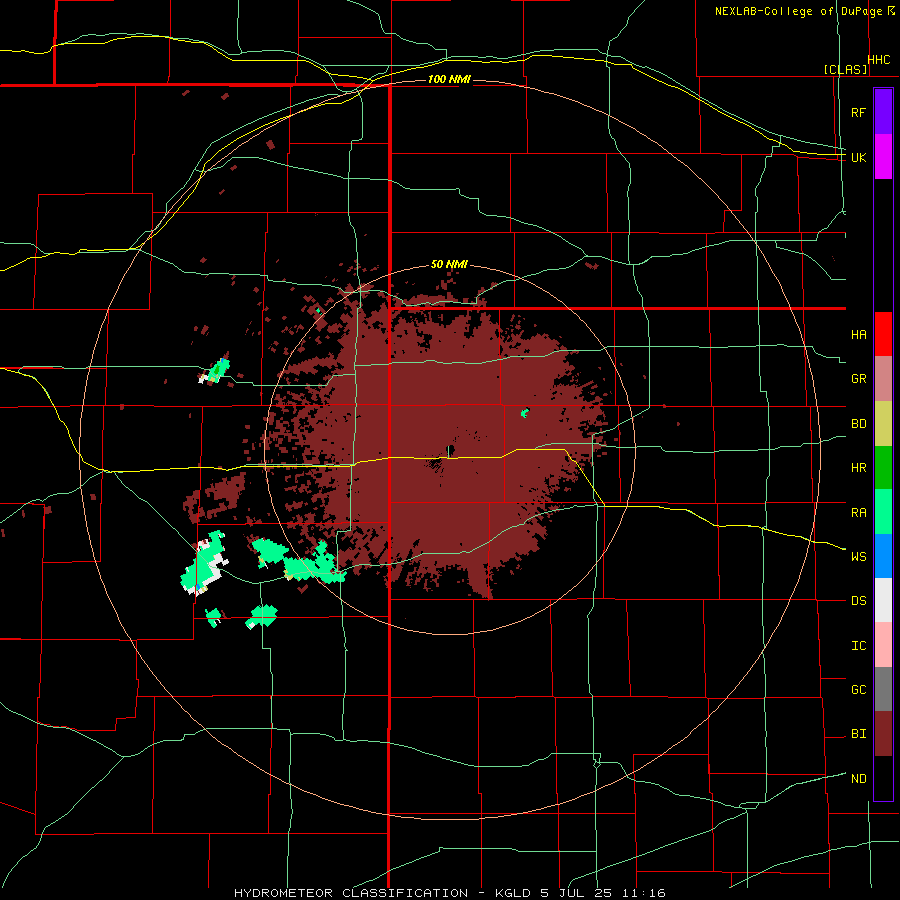Click the [CLAS] units label
Image resolution: width=900 pixels, height=900 pixels.
click(x=845, y=69)
